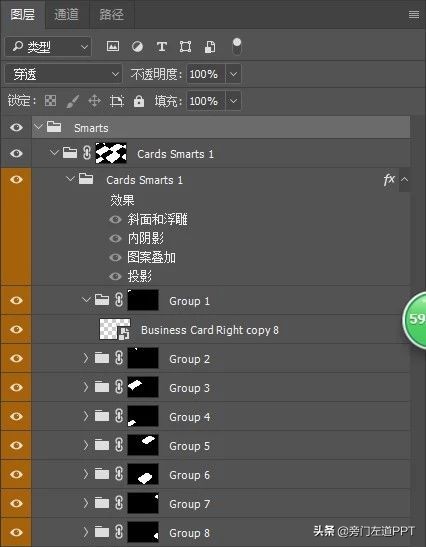
Task: Click mask link icon on Group 6
Action: [x=119, y=474]
